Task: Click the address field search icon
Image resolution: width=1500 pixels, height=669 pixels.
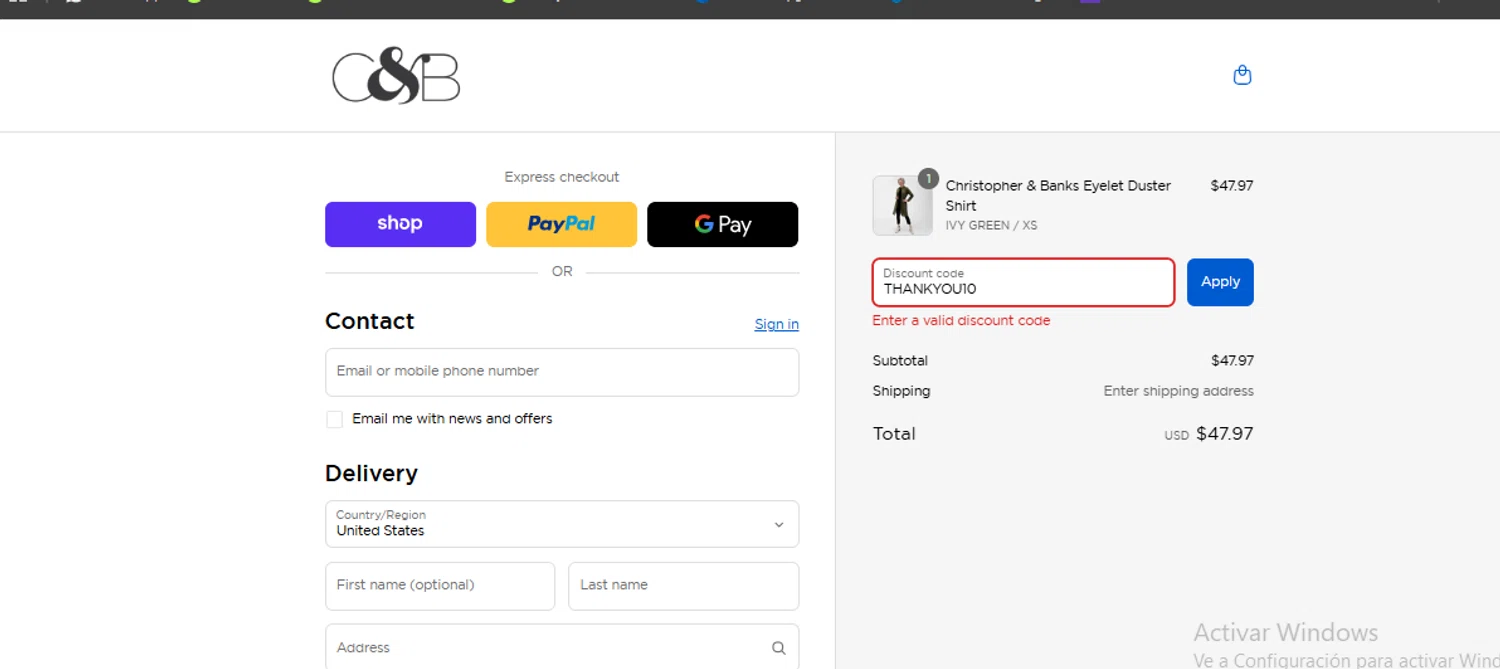Action: pos(778,648)
